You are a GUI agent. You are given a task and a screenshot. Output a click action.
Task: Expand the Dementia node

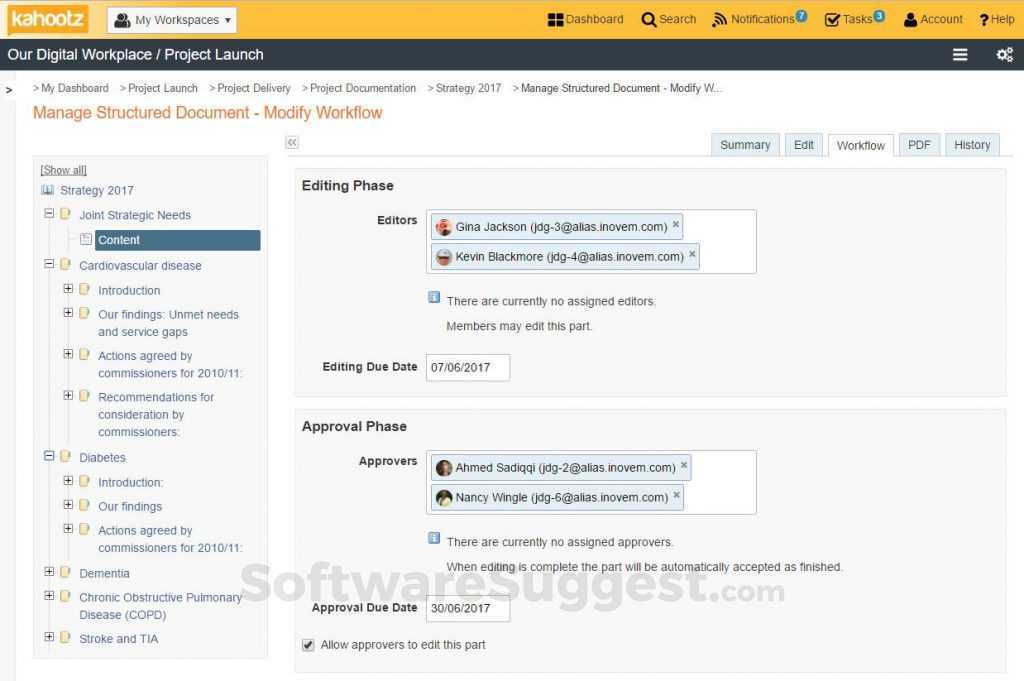49,571
